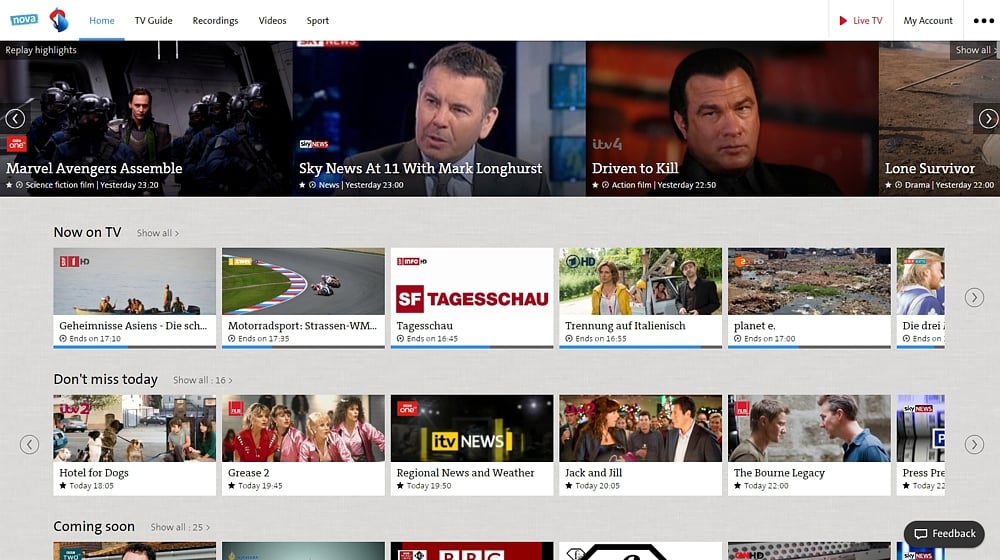This screenshot has width=1000, height=560.
Task: Click 'Replay highlights' label
Action: pos(41,50)
